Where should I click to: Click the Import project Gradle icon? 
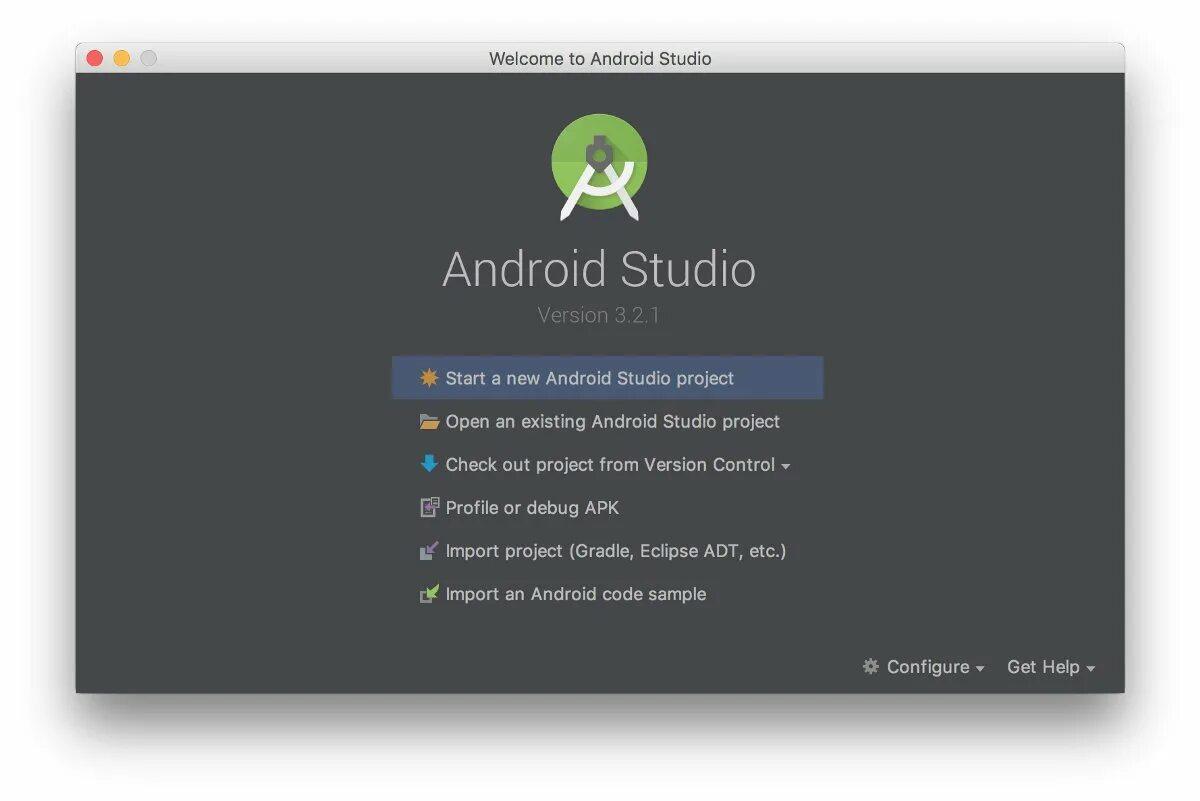tap(429, 551)
